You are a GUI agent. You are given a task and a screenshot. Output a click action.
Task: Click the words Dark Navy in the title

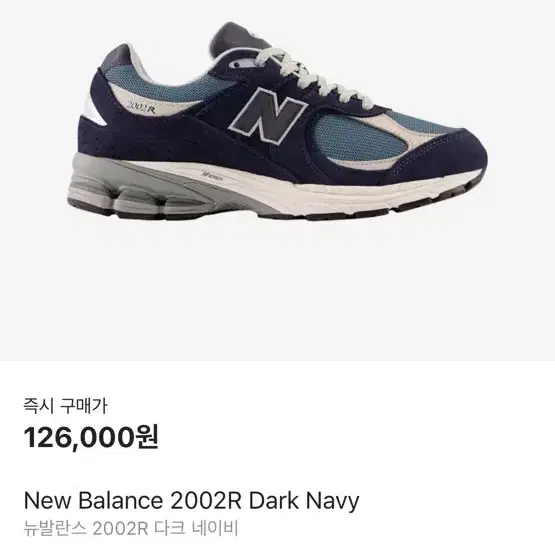point(304,501)
